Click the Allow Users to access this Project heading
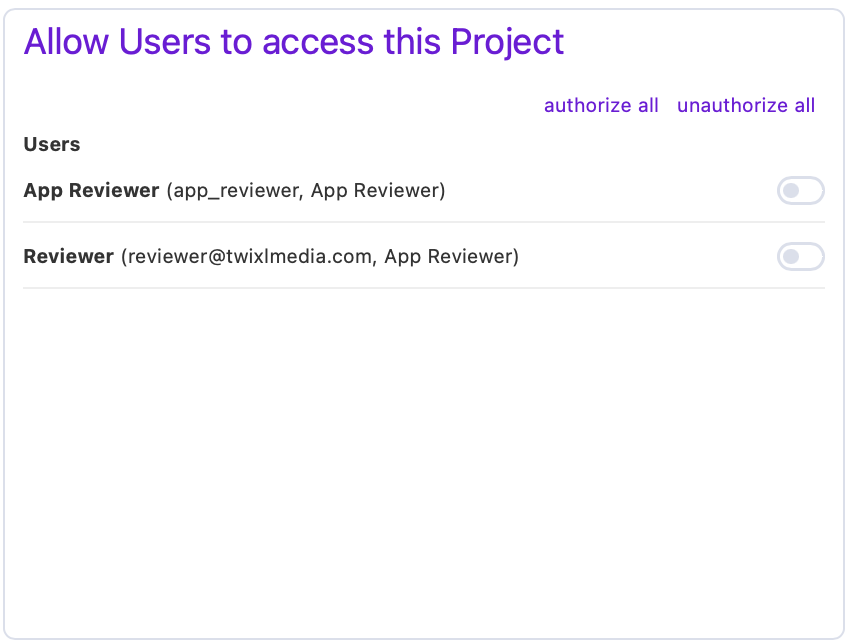 tap(294, 42)
